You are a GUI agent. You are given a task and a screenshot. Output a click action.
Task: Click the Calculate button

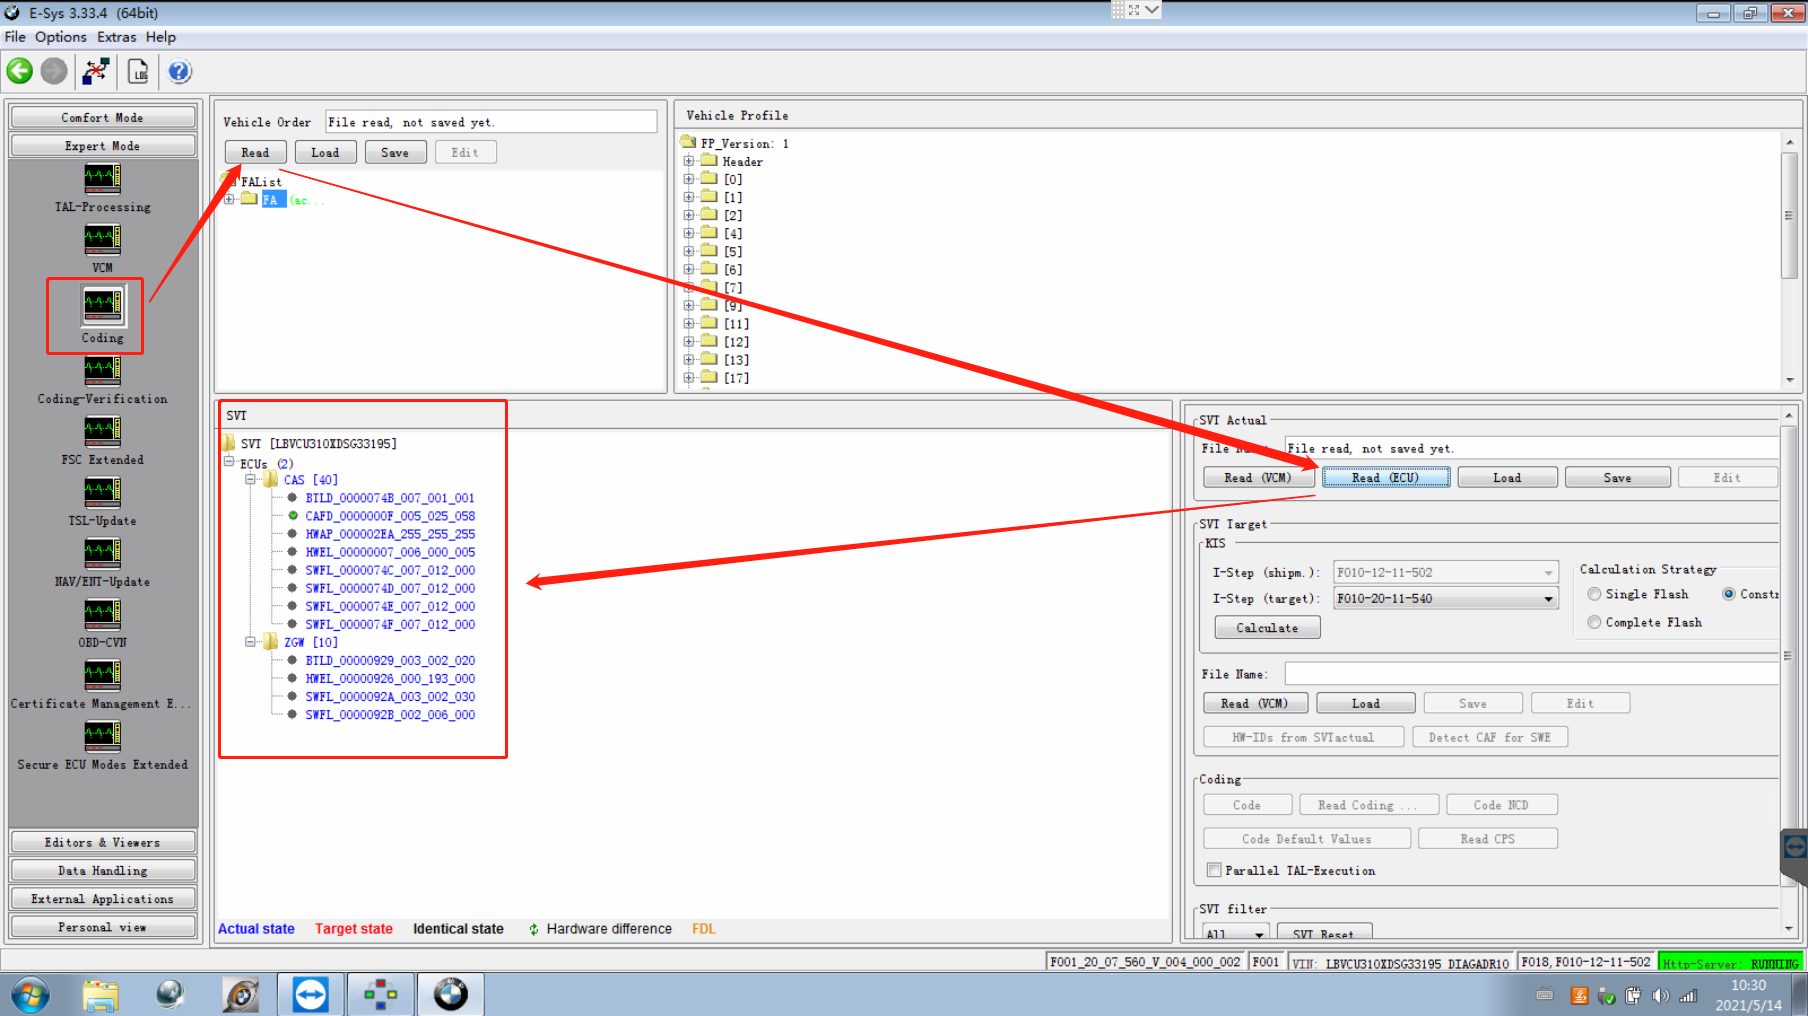point(1267,627)
